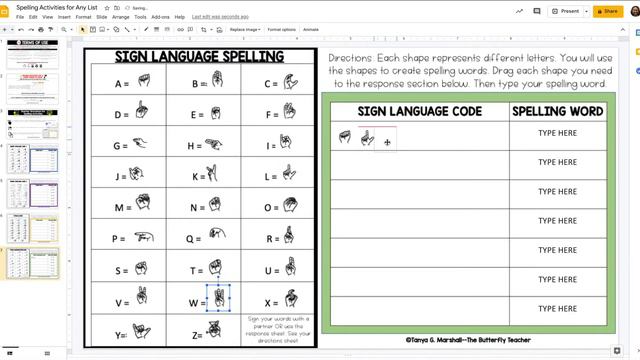
Task: Open the activity dashboard trend icon
Action: (519, 11)
